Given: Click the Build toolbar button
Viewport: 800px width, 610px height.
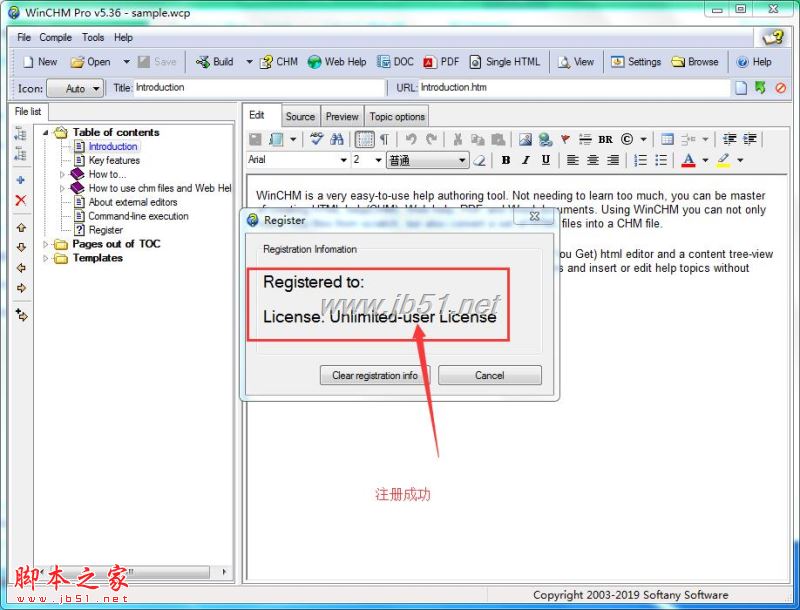Looking at the screenshot, I should click(214, 62).
